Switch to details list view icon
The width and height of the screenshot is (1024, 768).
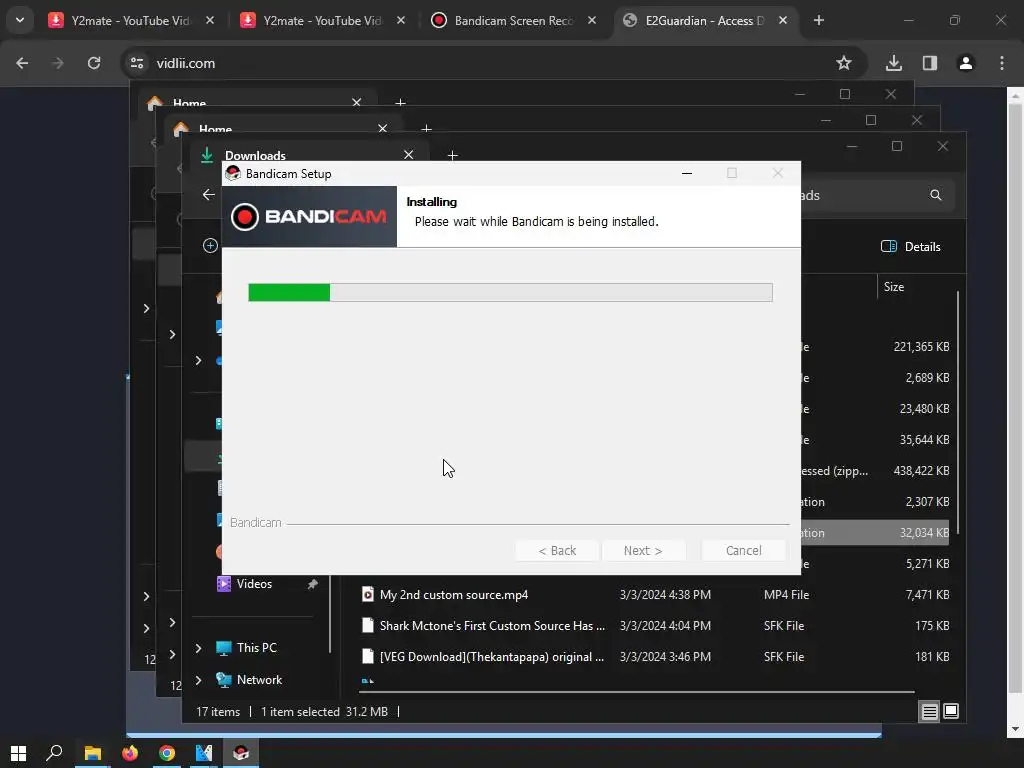coord(929,711)
